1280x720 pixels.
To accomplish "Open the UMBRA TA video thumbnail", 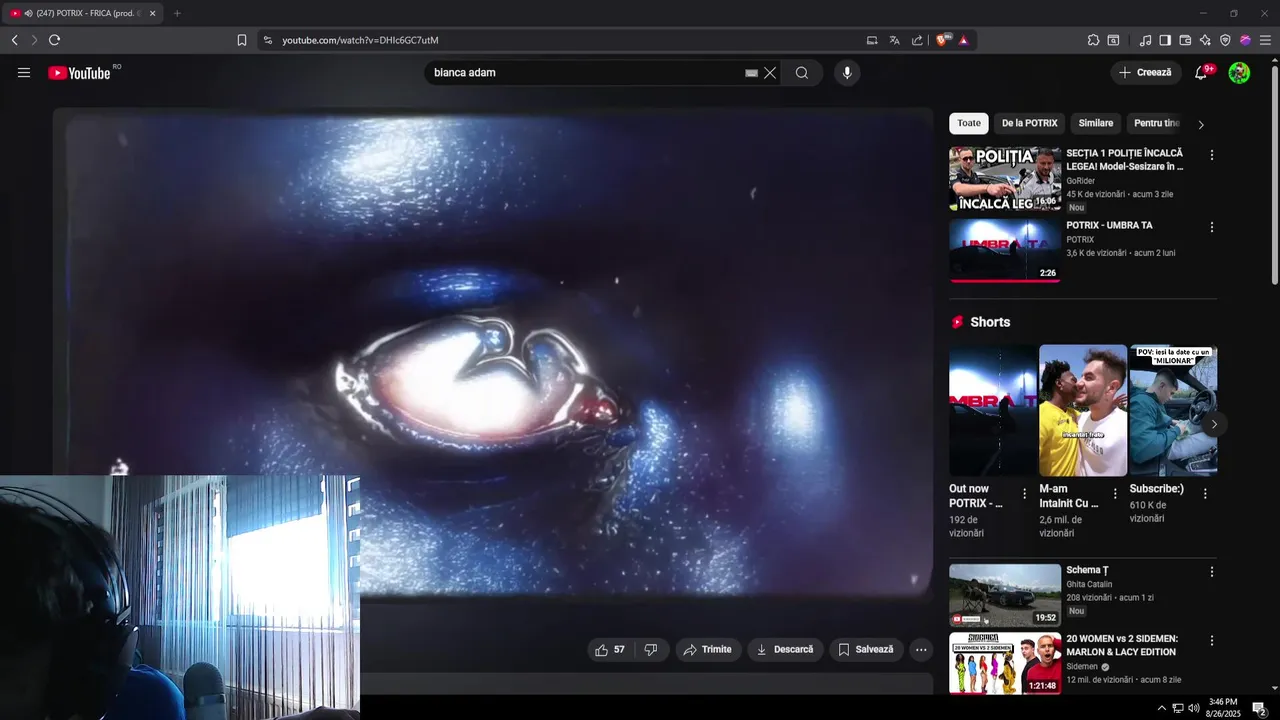I will (x=1005, y=250).
